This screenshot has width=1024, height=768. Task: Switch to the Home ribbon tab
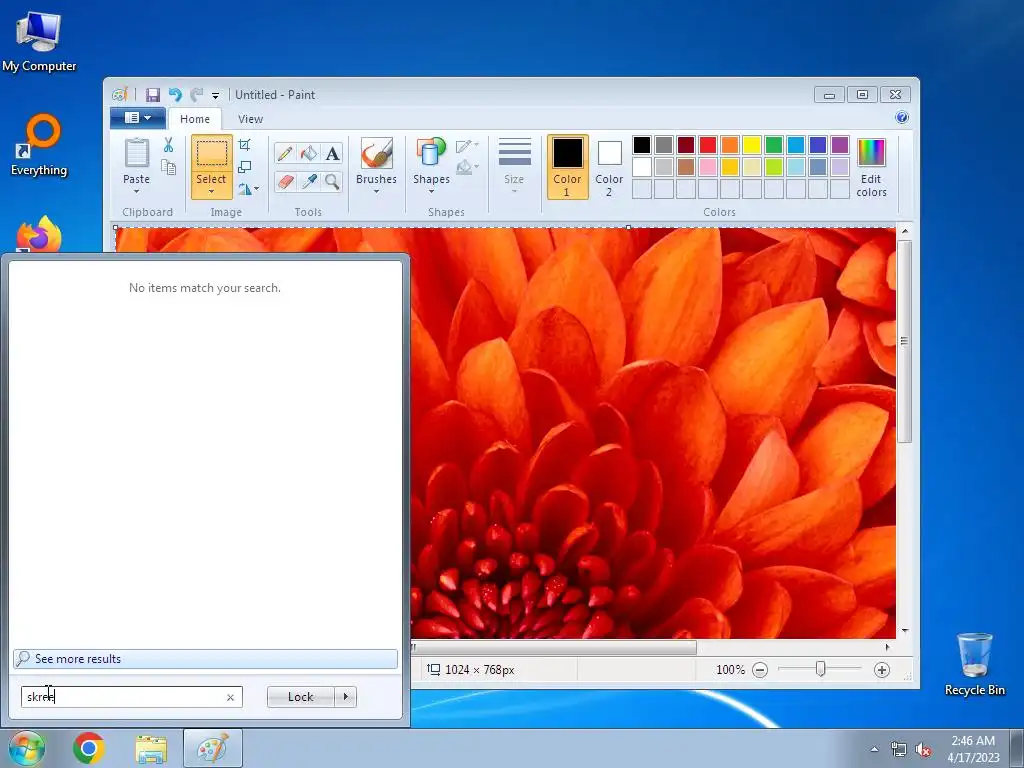click(x=195, y=119)
